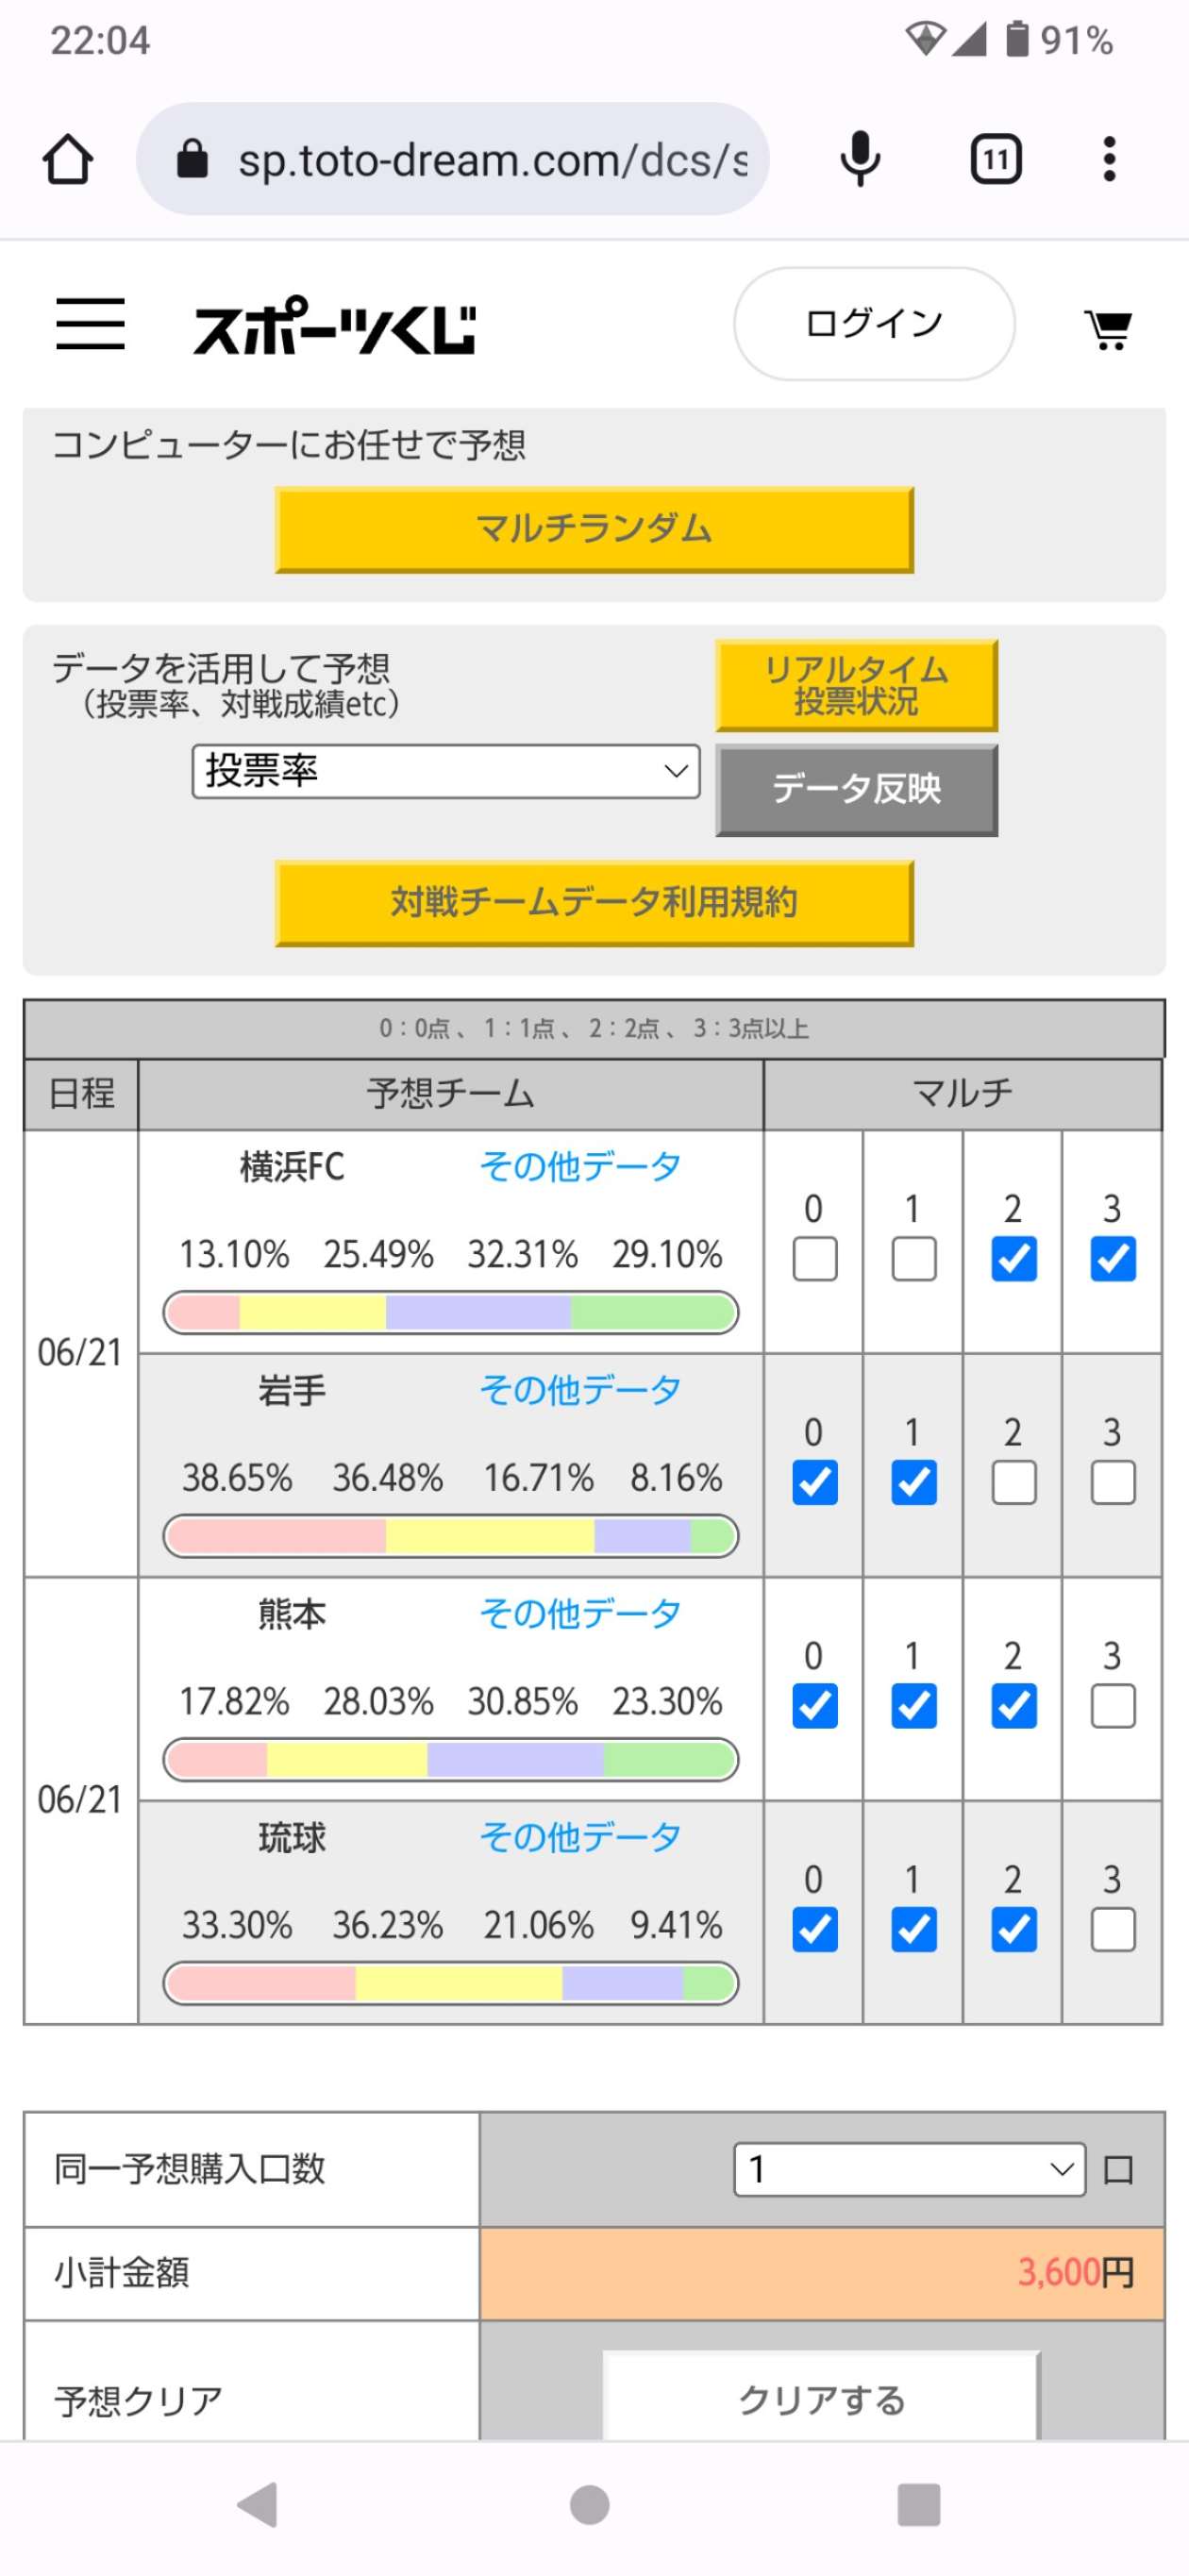Click the ログイン button
Viewport: 1189px width, 2576px height.
(x=874, y=323)
